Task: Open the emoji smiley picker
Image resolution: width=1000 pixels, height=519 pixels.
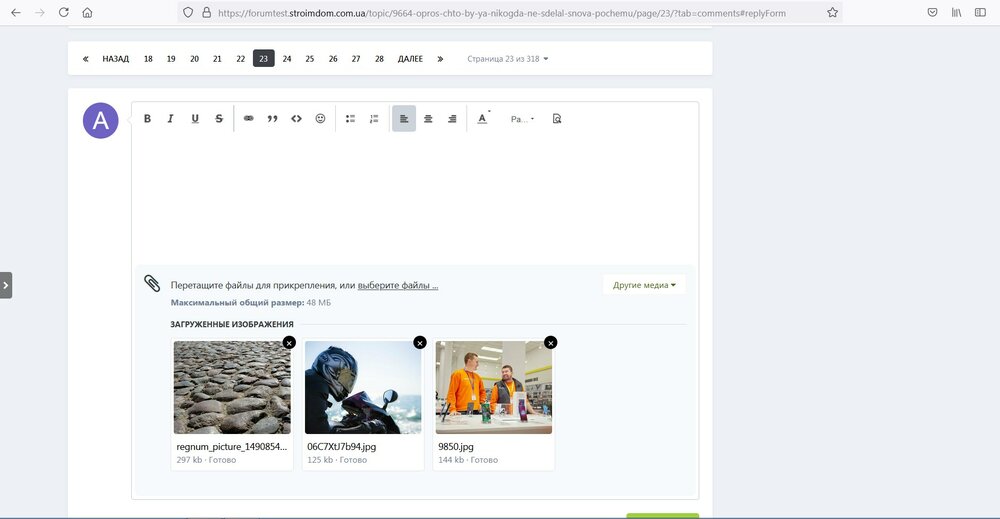Action: pyautogui.click(x=321, y=119)
